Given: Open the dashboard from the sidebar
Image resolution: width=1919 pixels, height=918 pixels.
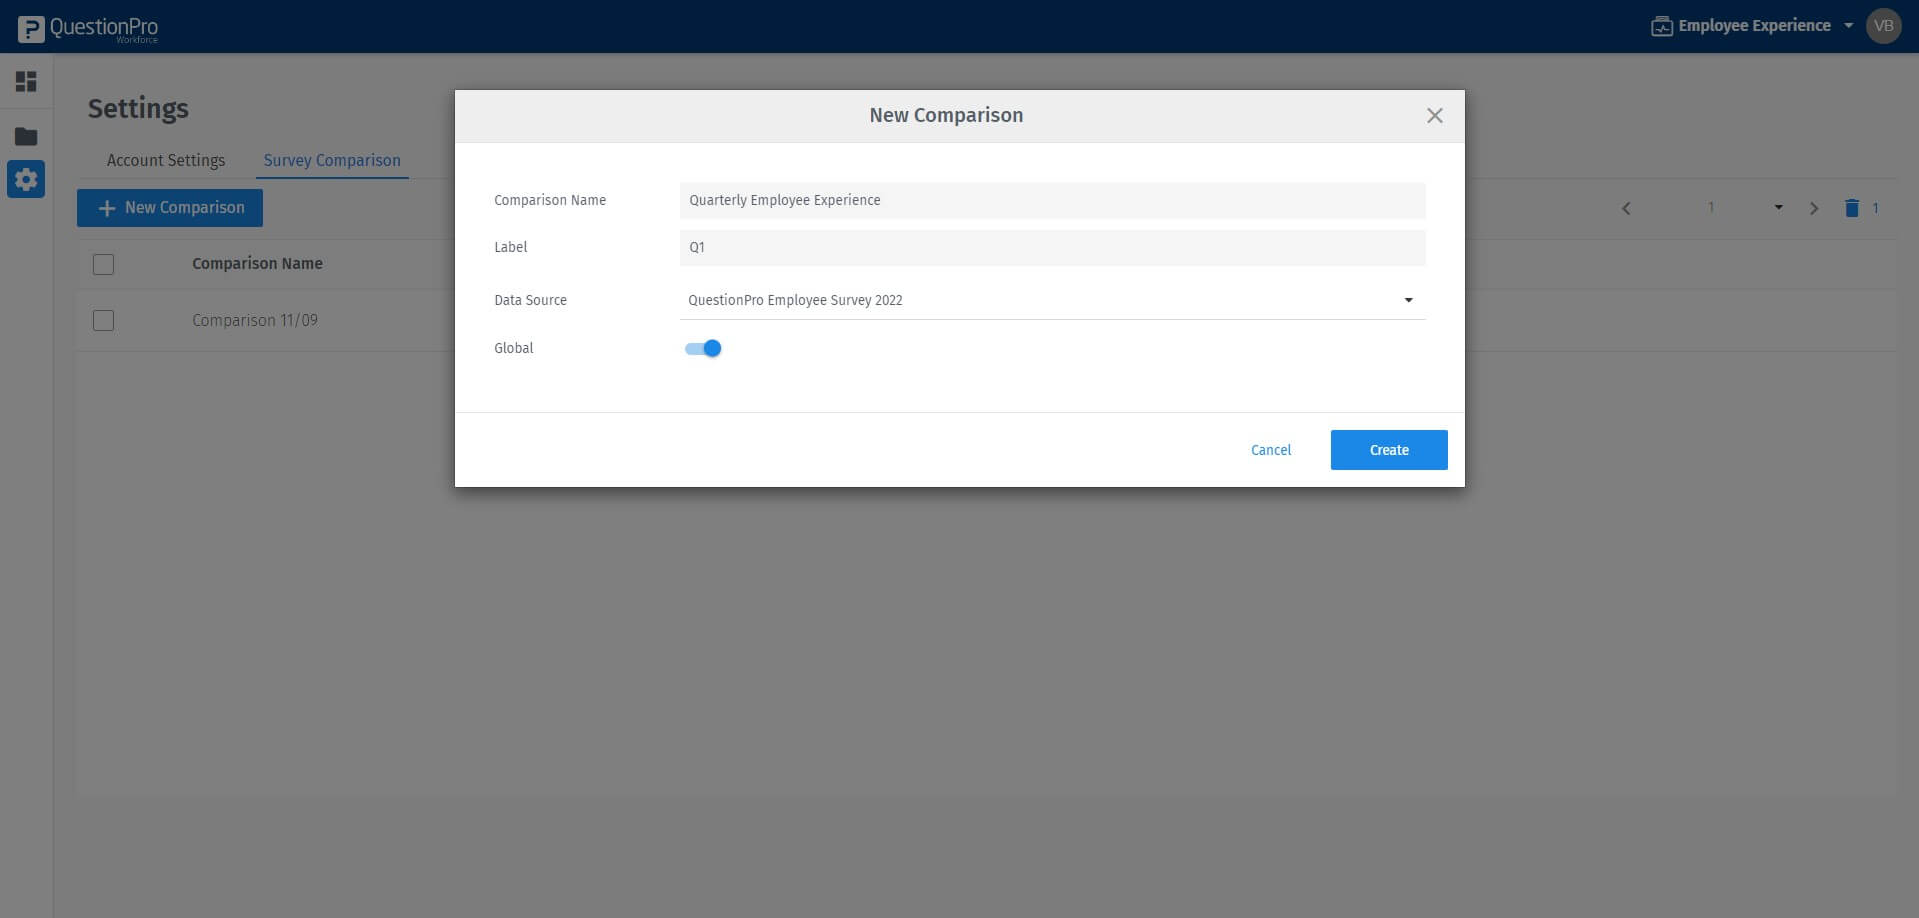Looking at the screenshot, I should [x=26, y=81].
